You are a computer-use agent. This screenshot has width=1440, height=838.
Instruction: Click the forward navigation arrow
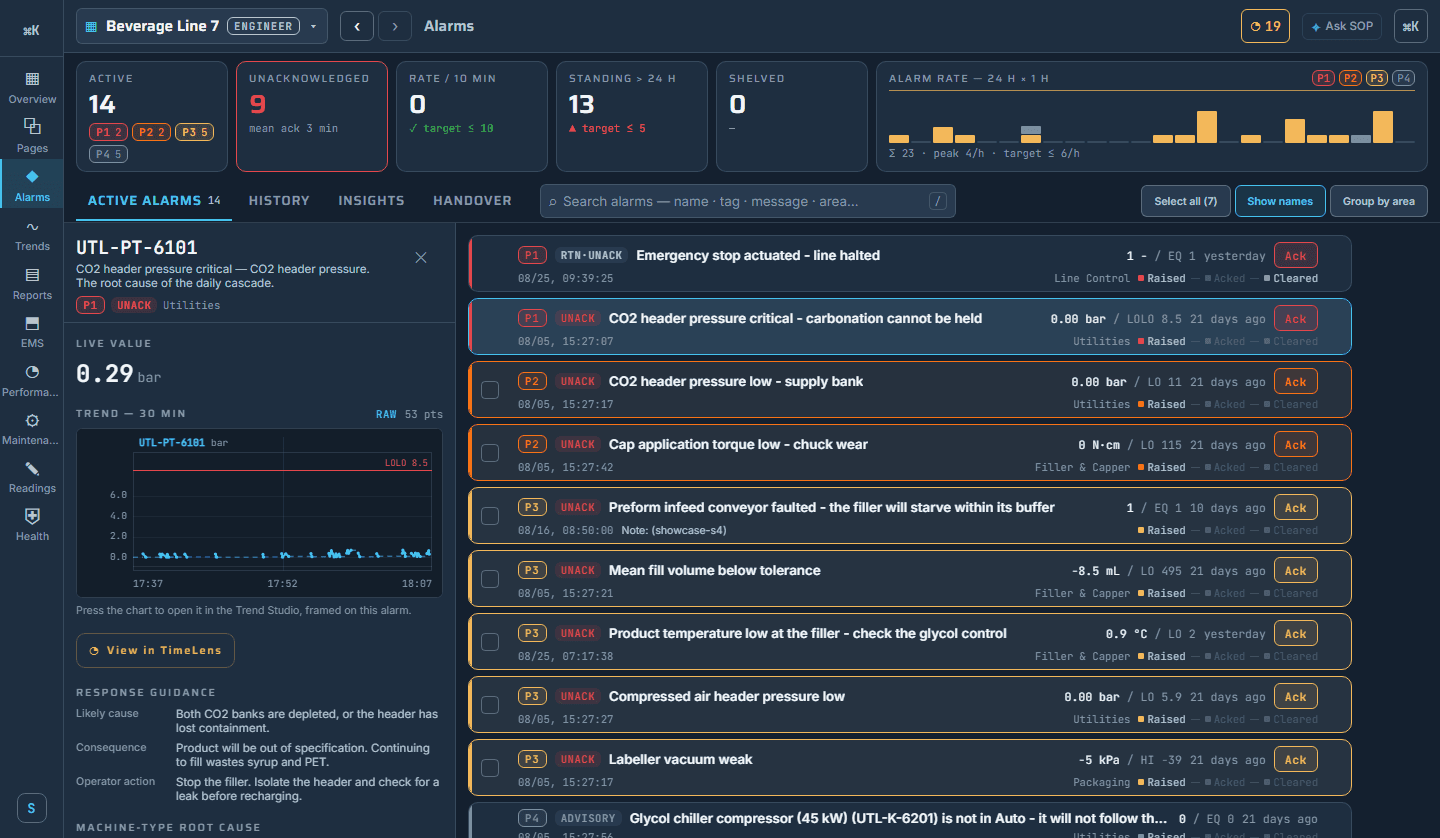(395, 26)
